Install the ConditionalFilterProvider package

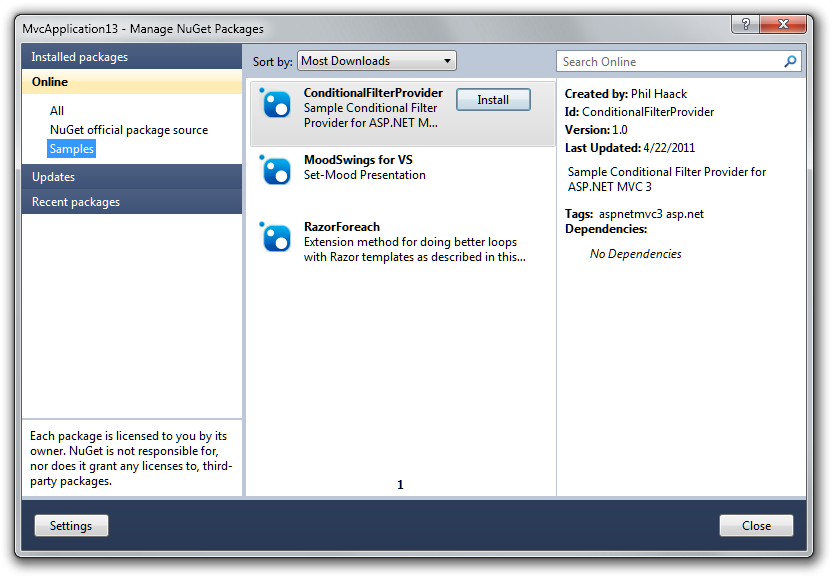tap(493, 100)
